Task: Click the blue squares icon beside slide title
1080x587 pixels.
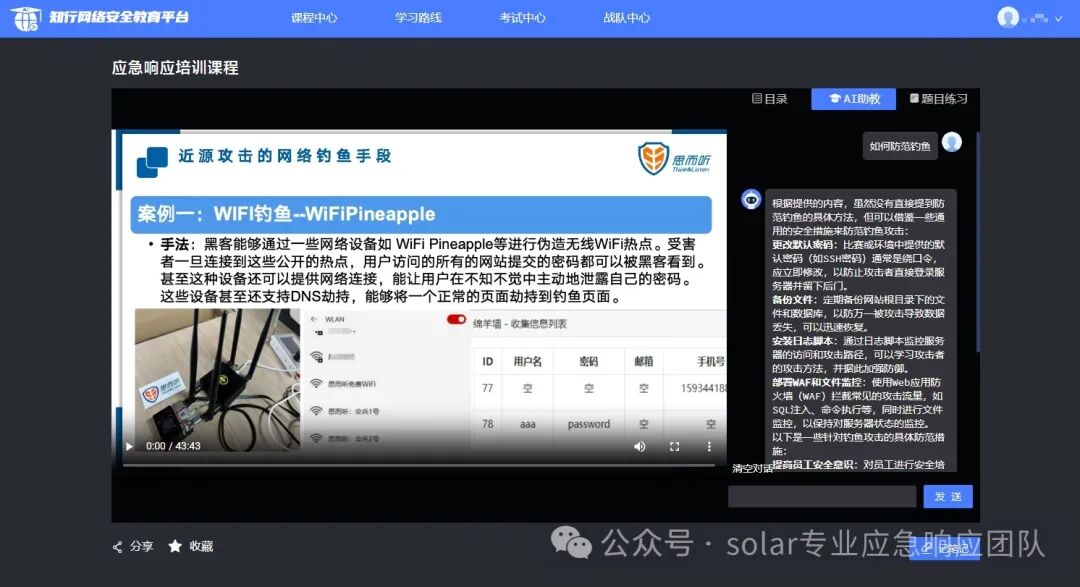Action: 152,162
